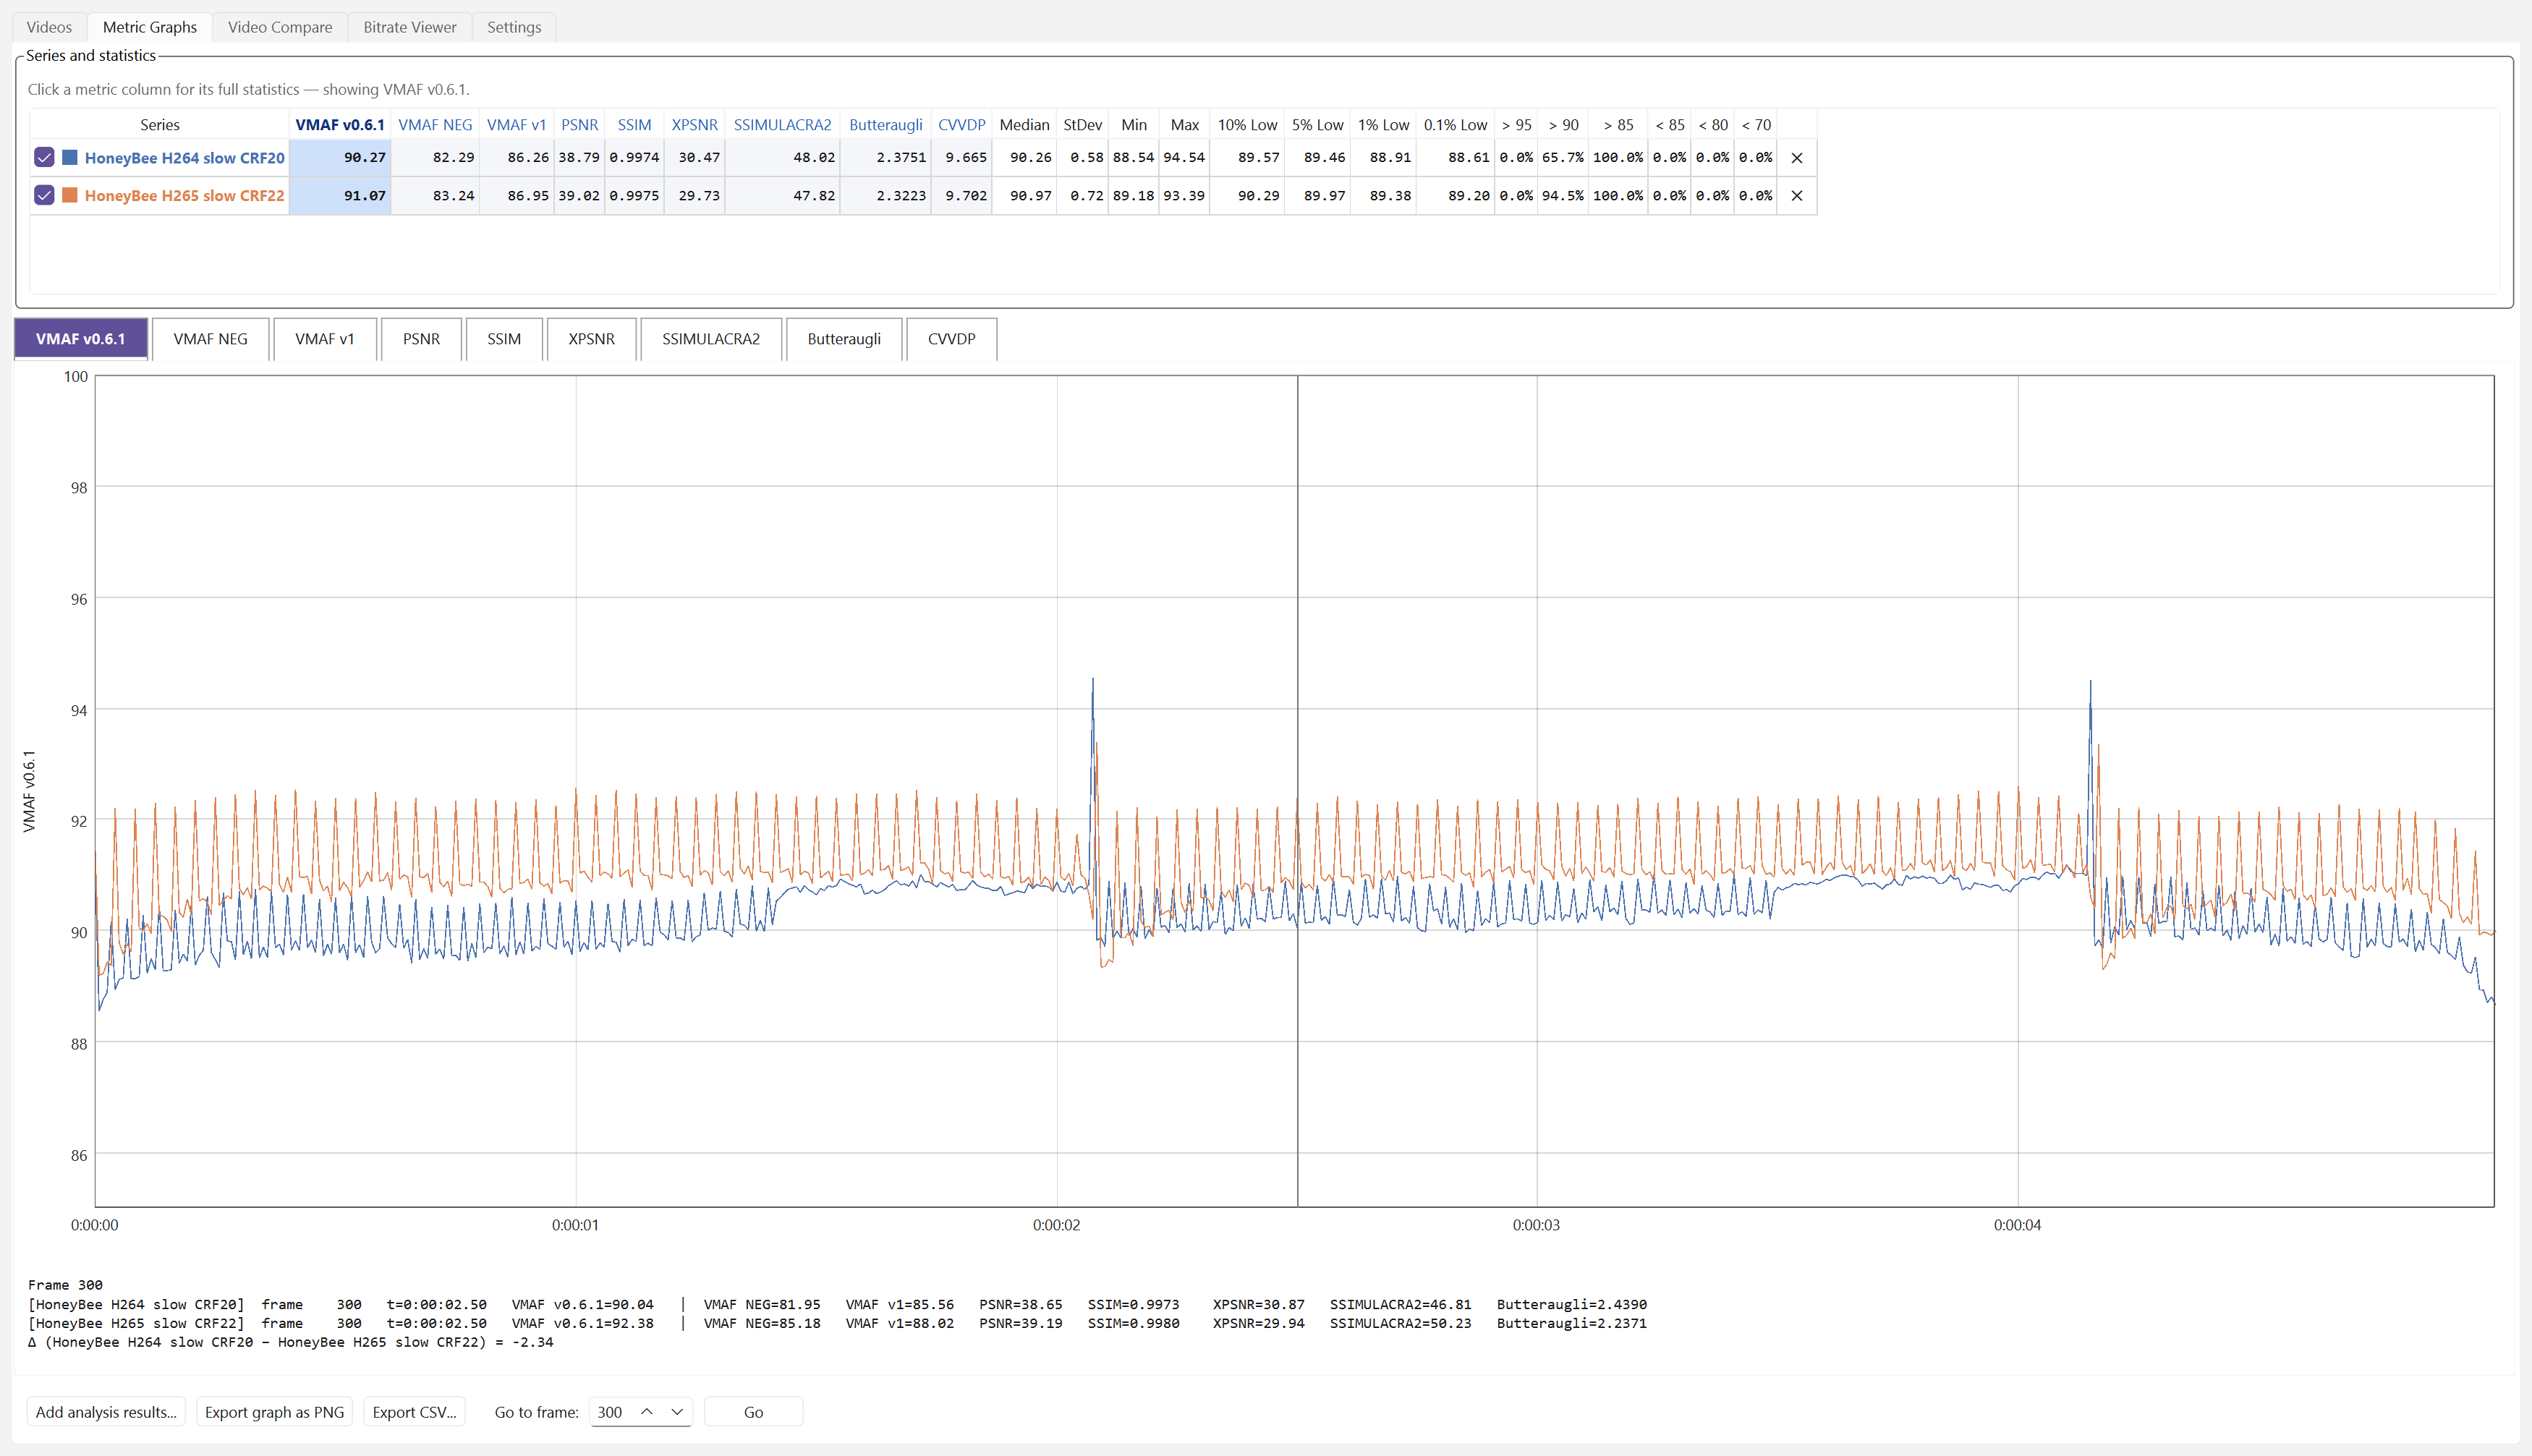Screen dimensions: 2532x1456
Task: Click the Export CSV button
Action: point(414,1411)
